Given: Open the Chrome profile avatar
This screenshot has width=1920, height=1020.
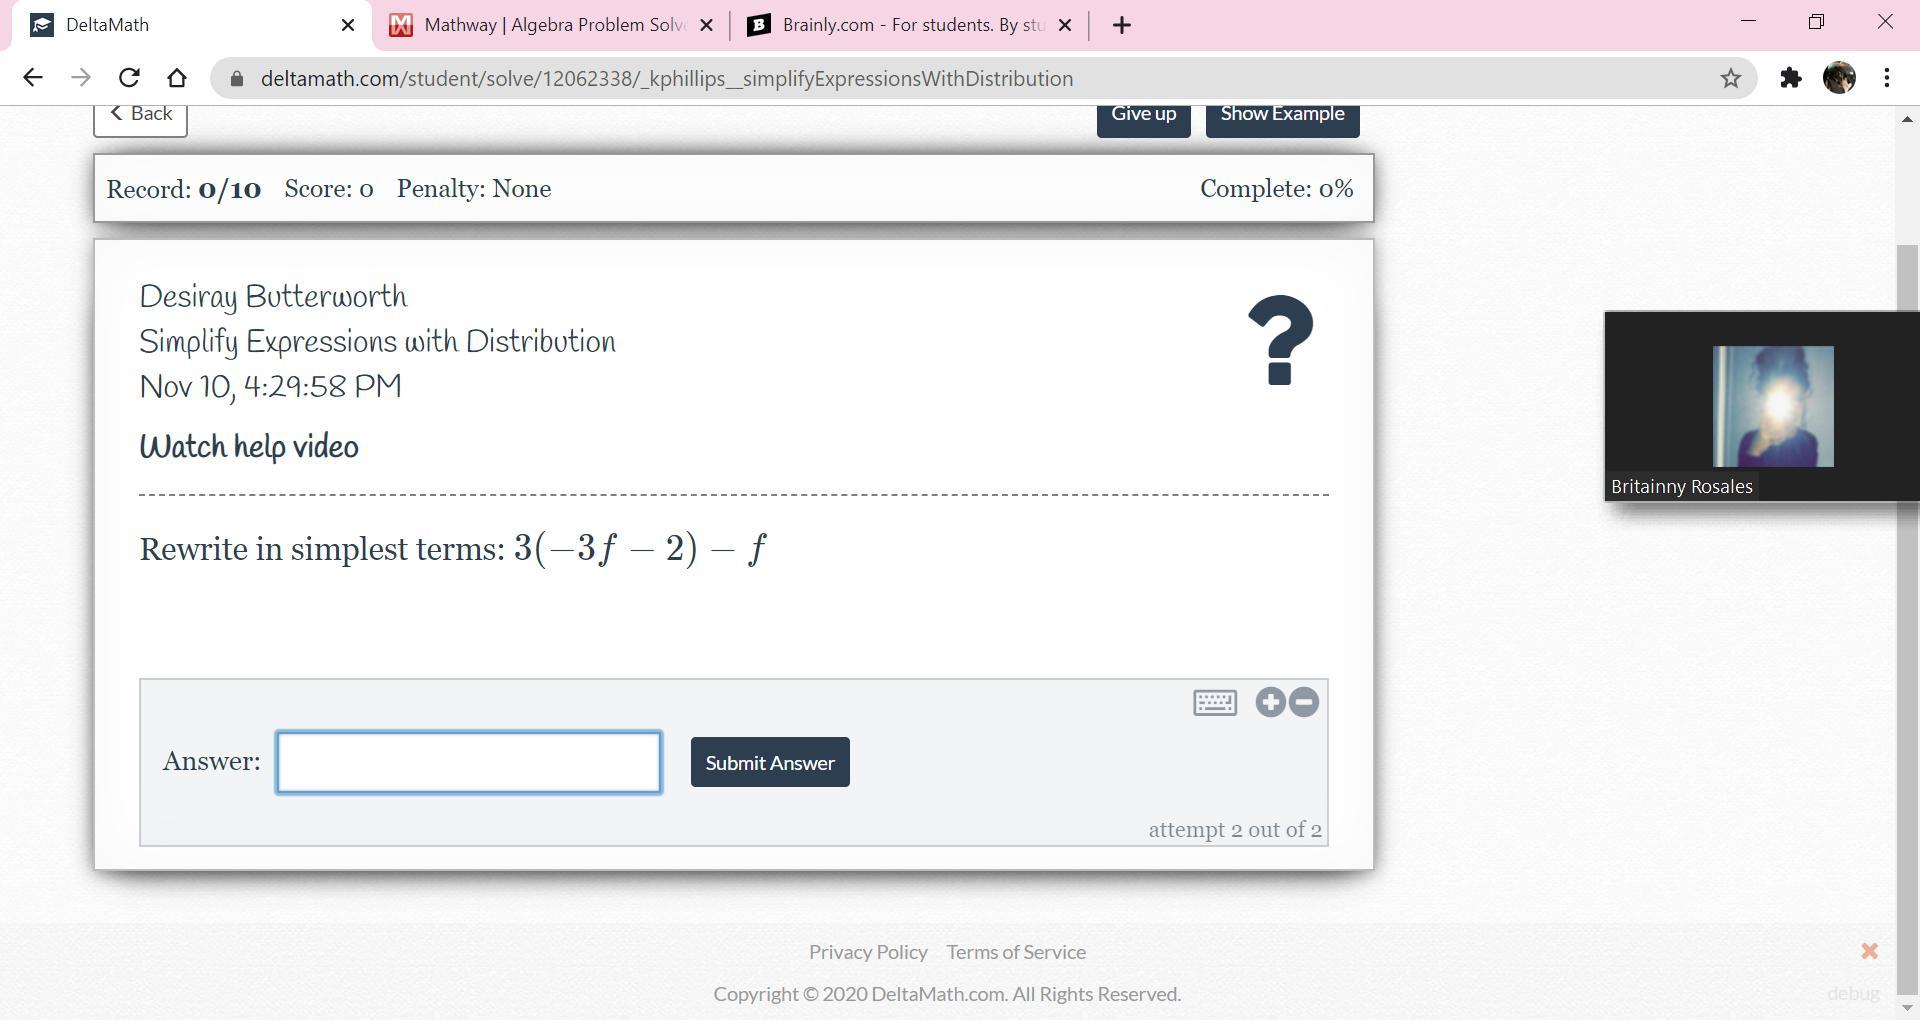Looking at the screenshot, I should [x=1838, y=78].
